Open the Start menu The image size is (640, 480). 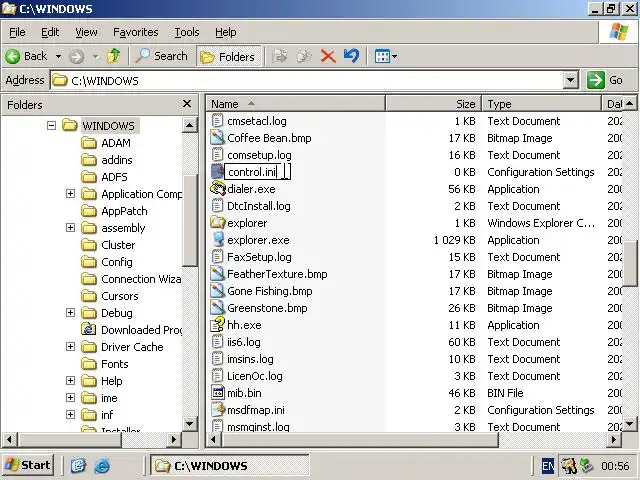pyautogui.click(x=28, y=465)
